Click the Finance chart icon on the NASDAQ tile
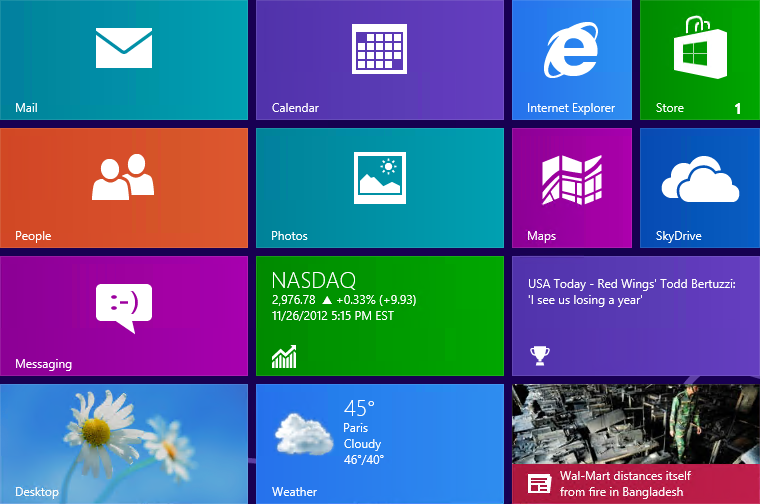The width and height of the screenshot is (760, 504). pyautogui.click(x=284, y=357)
